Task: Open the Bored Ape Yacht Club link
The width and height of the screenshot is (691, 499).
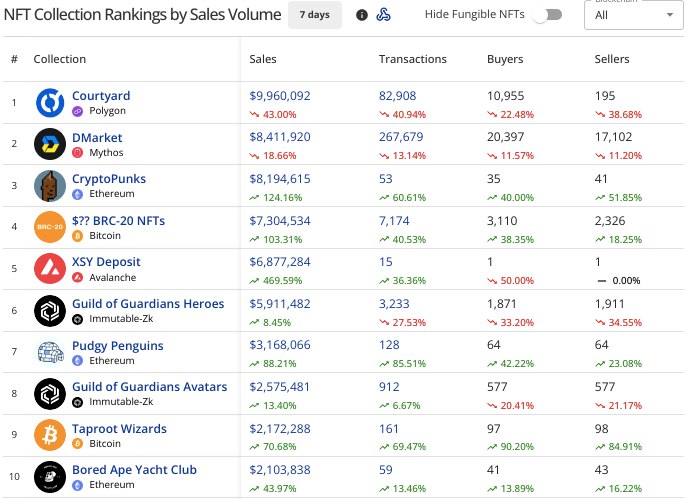Action: pos(134,470)
